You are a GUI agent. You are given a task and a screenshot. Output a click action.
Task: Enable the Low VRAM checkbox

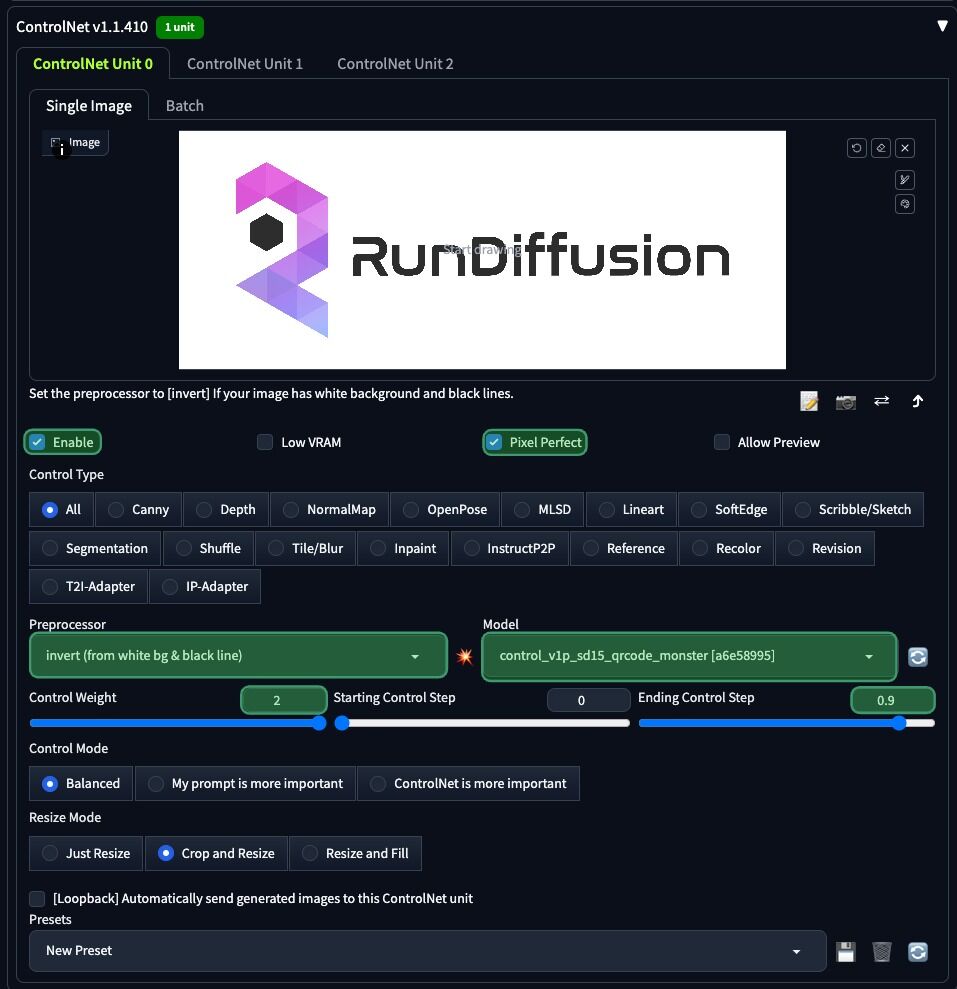click(x=265, y=442)
